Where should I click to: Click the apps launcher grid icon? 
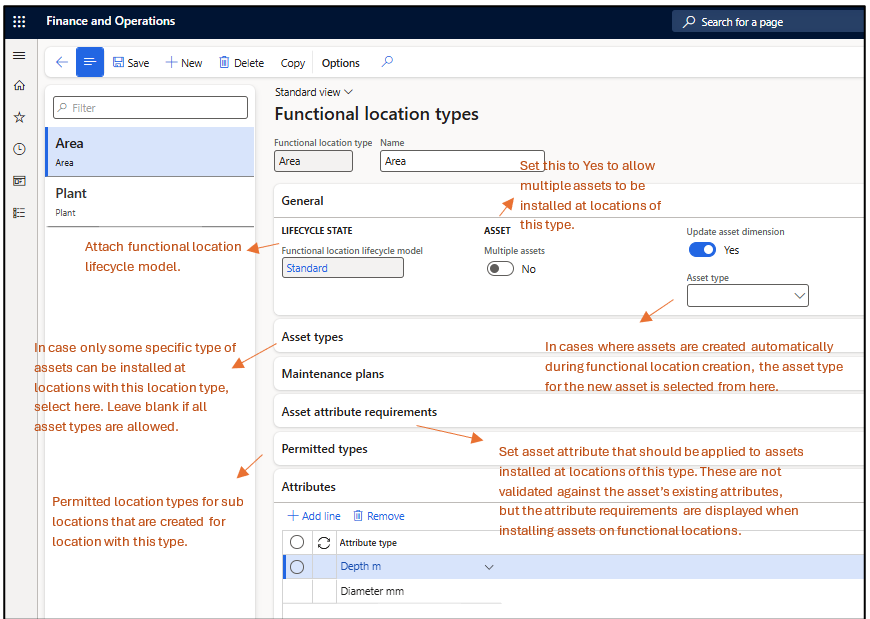click(18, 21)
